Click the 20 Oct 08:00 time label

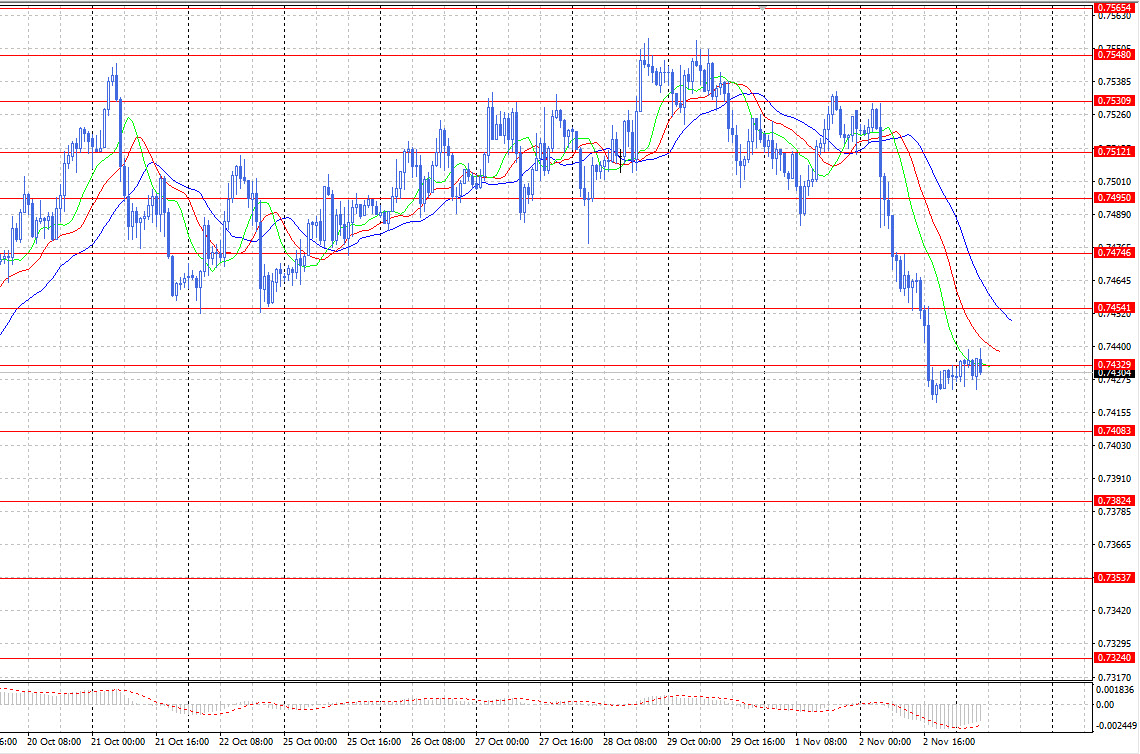54,742
